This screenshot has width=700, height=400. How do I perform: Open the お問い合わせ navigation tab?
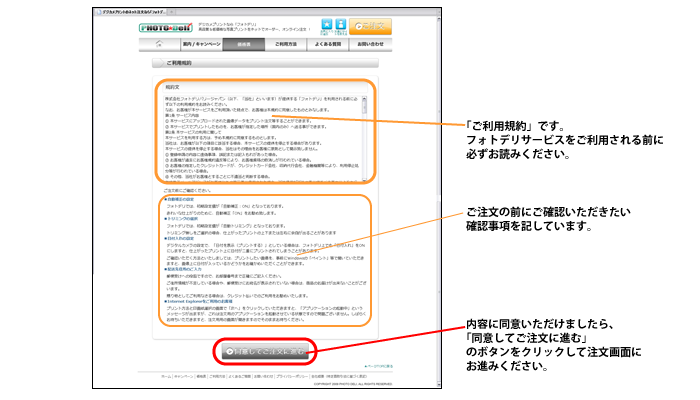368,45
